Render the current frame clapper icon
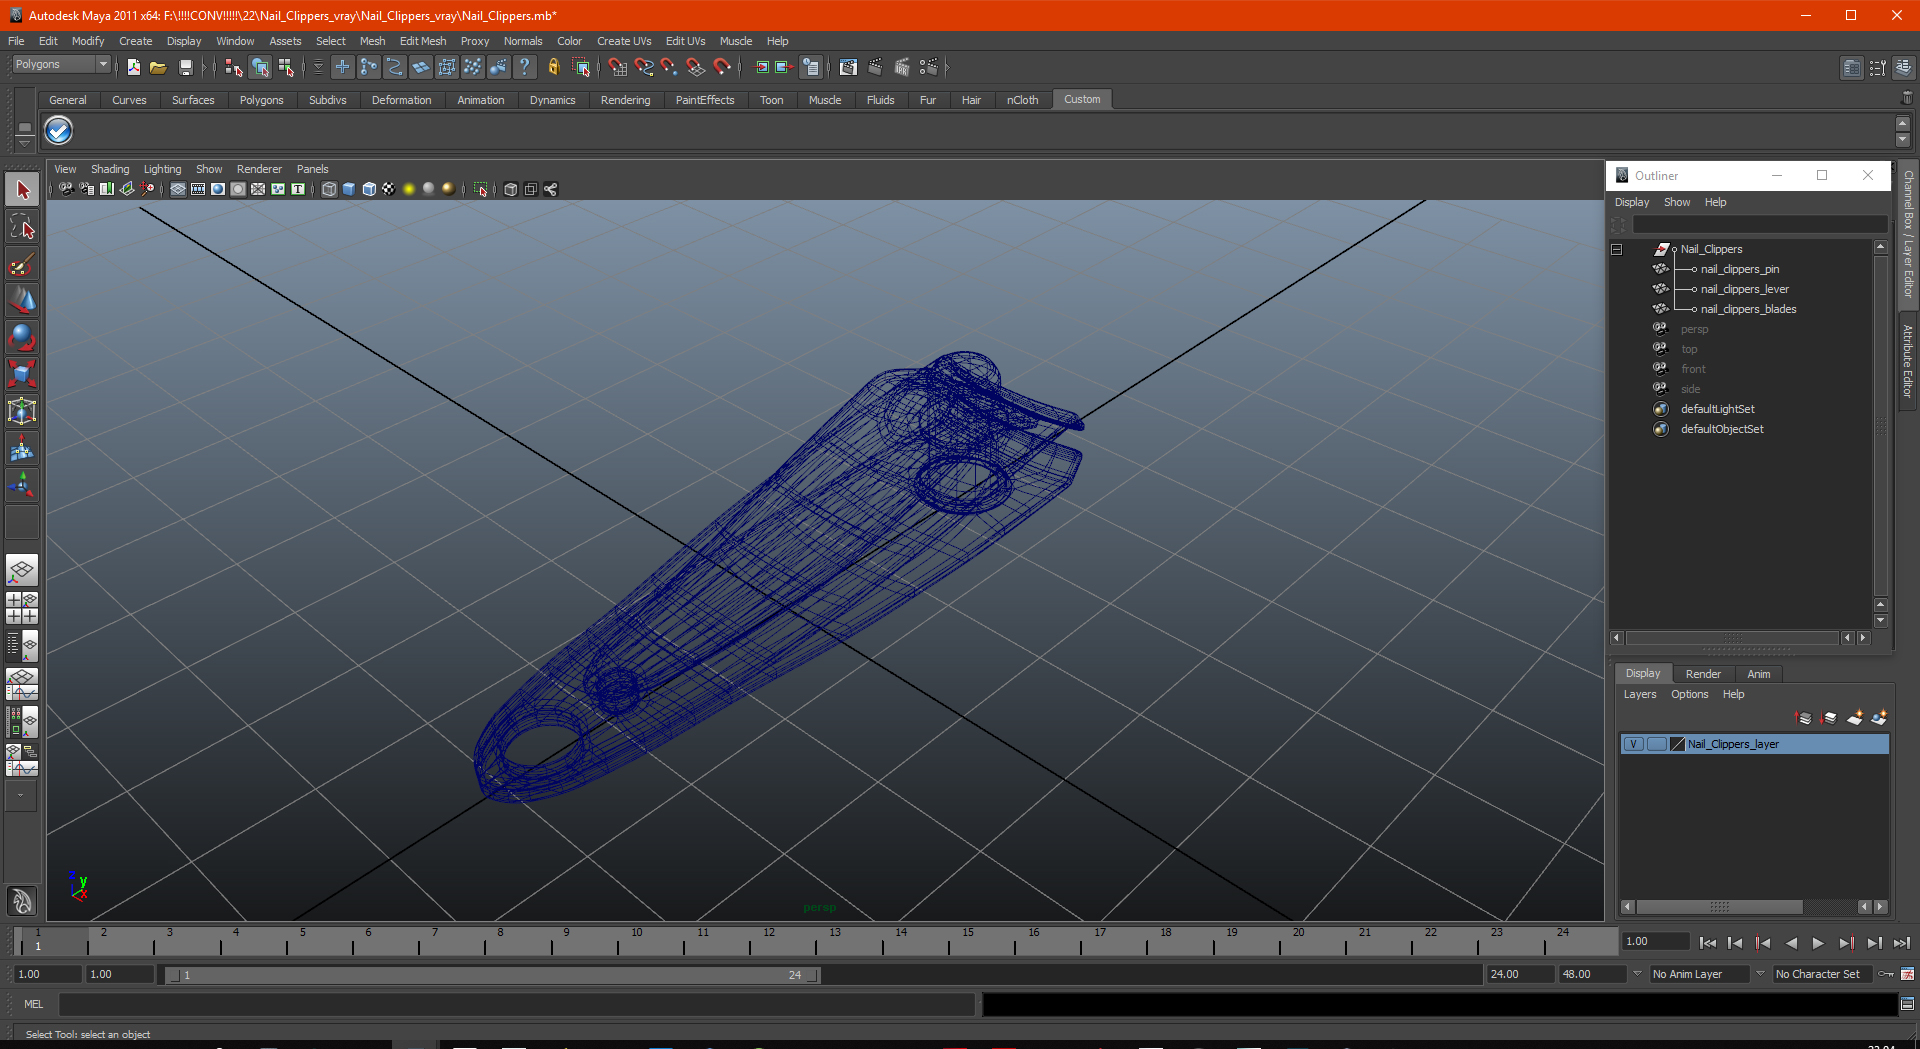This screenshot has height=1049, width=1920. 875,67
